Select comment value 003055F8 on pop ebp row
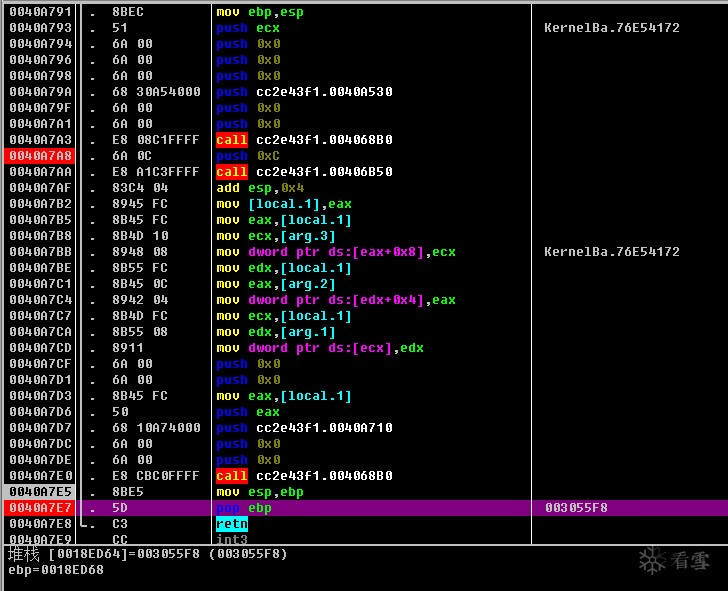 tap(576, 508)
